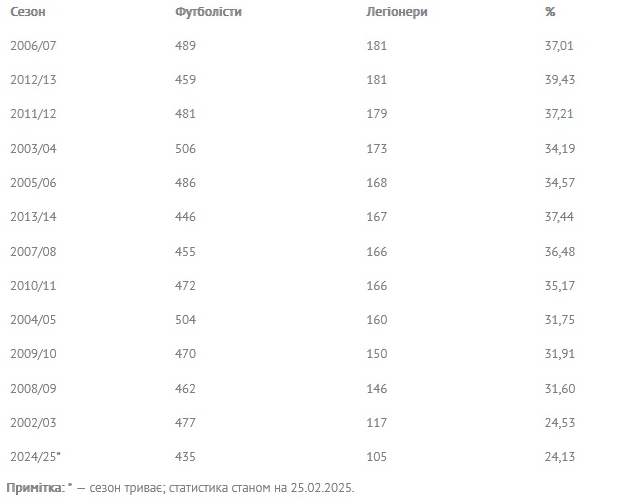The image size is (641, 502).
Task: Click percentage value 39,43
Action: point(560,80)
